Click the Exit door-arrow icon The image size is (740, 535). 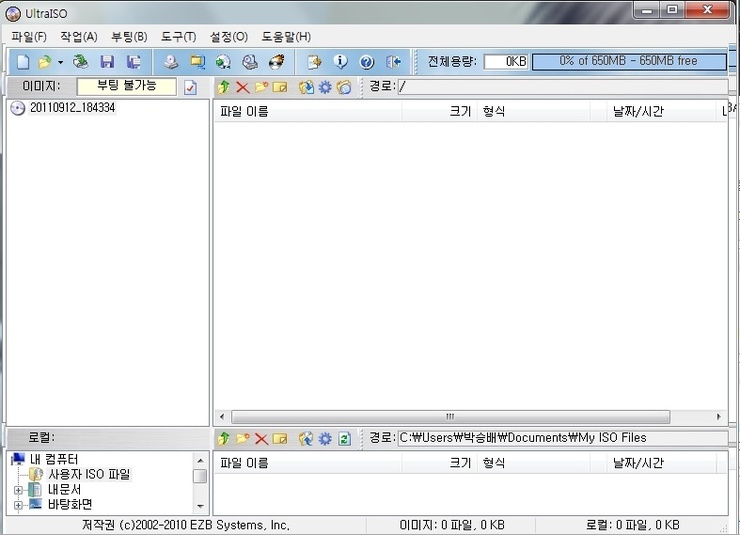393,62
